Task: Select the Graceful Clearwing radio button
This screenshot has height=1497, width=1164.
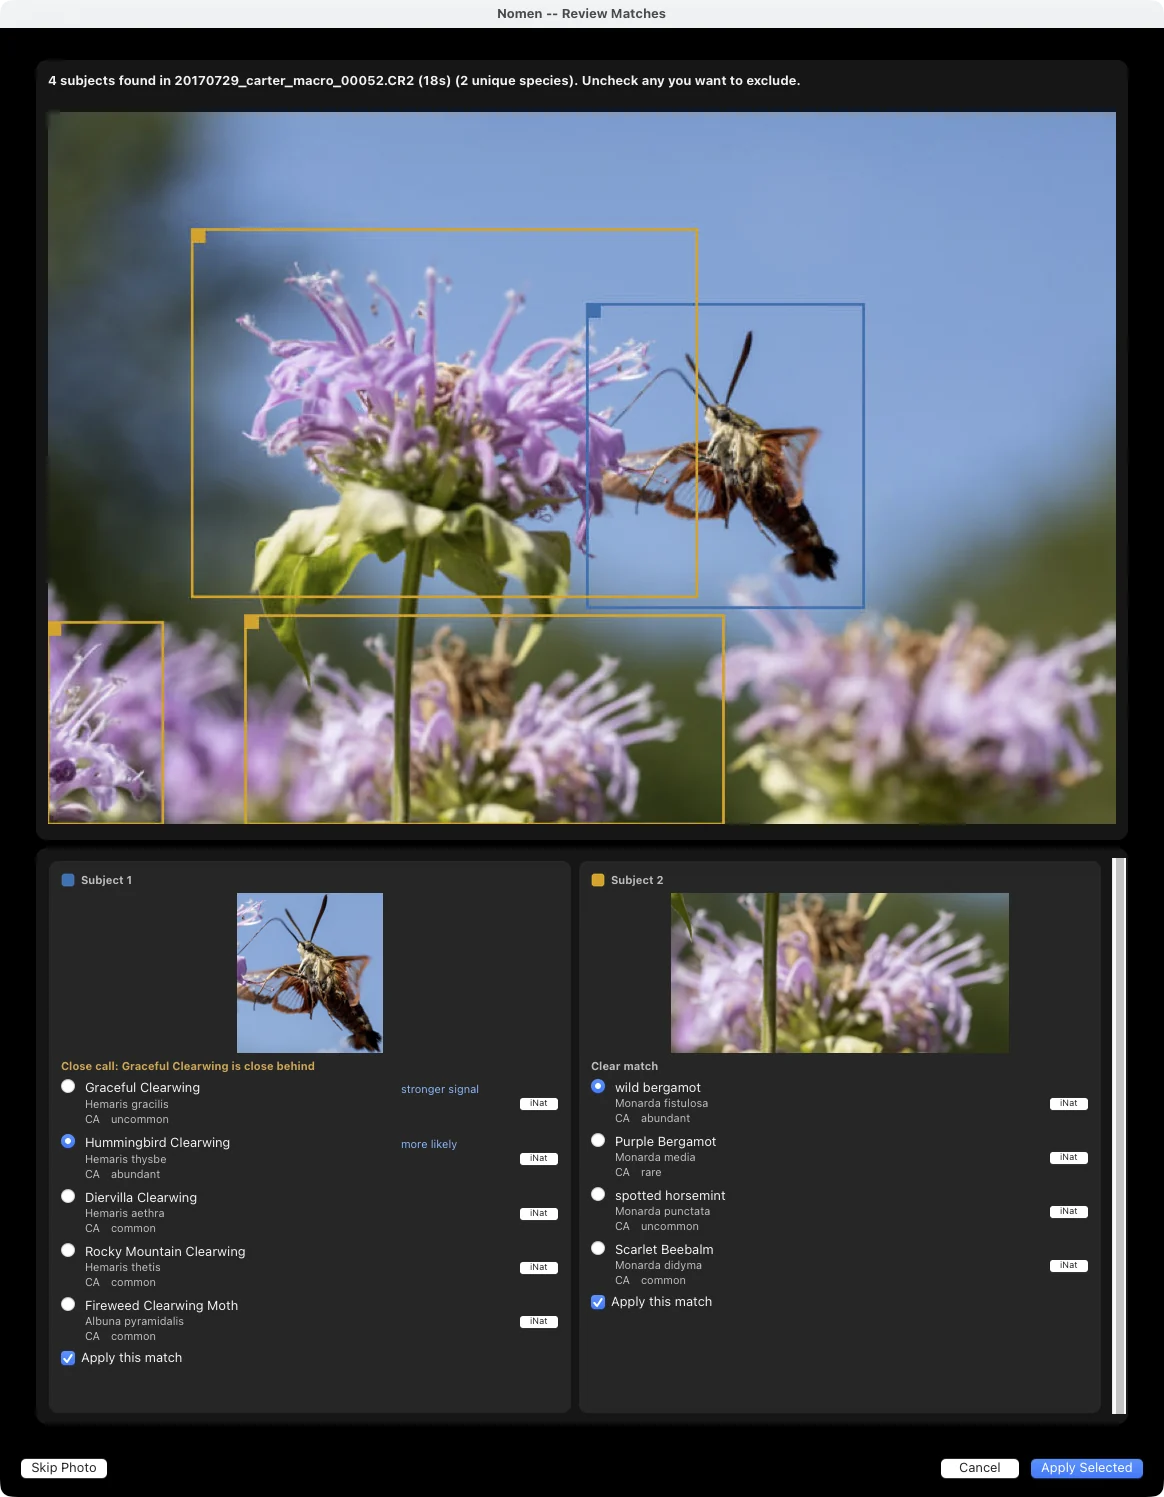Action: click(x=68, y=1086)
